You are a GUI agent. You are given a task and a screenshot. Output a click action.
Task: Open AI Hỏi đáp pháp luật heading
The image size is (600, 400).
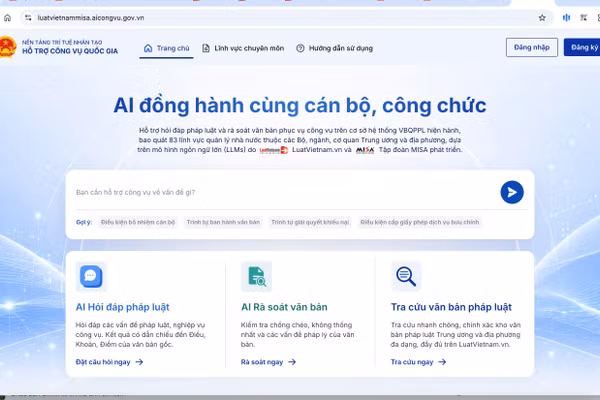pyautogui.click(x=122, y=307)
